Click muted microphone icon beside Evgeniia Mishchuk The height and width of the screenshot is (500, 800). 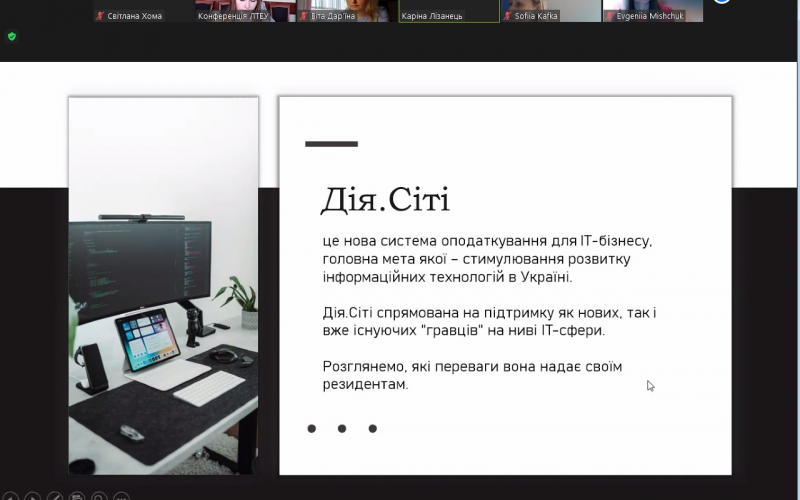[609, 16]
